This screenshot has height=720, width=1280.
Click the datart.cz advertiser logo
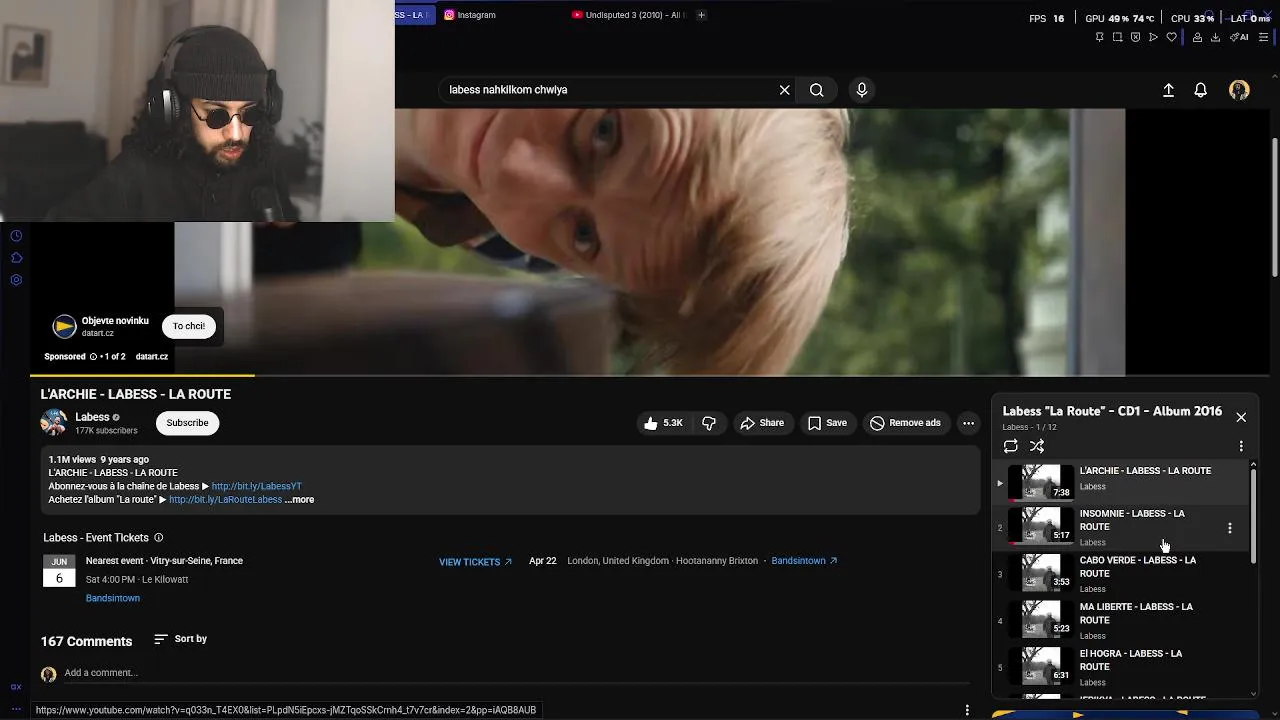point(64,326)
